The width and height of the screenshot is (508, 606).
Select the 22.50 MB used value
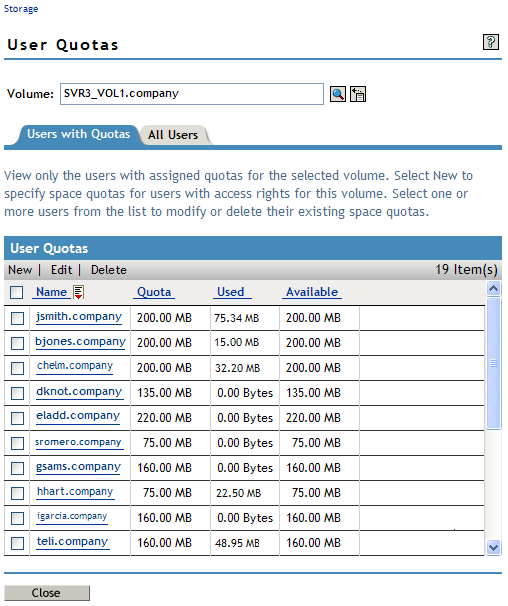tap(238, 494)
